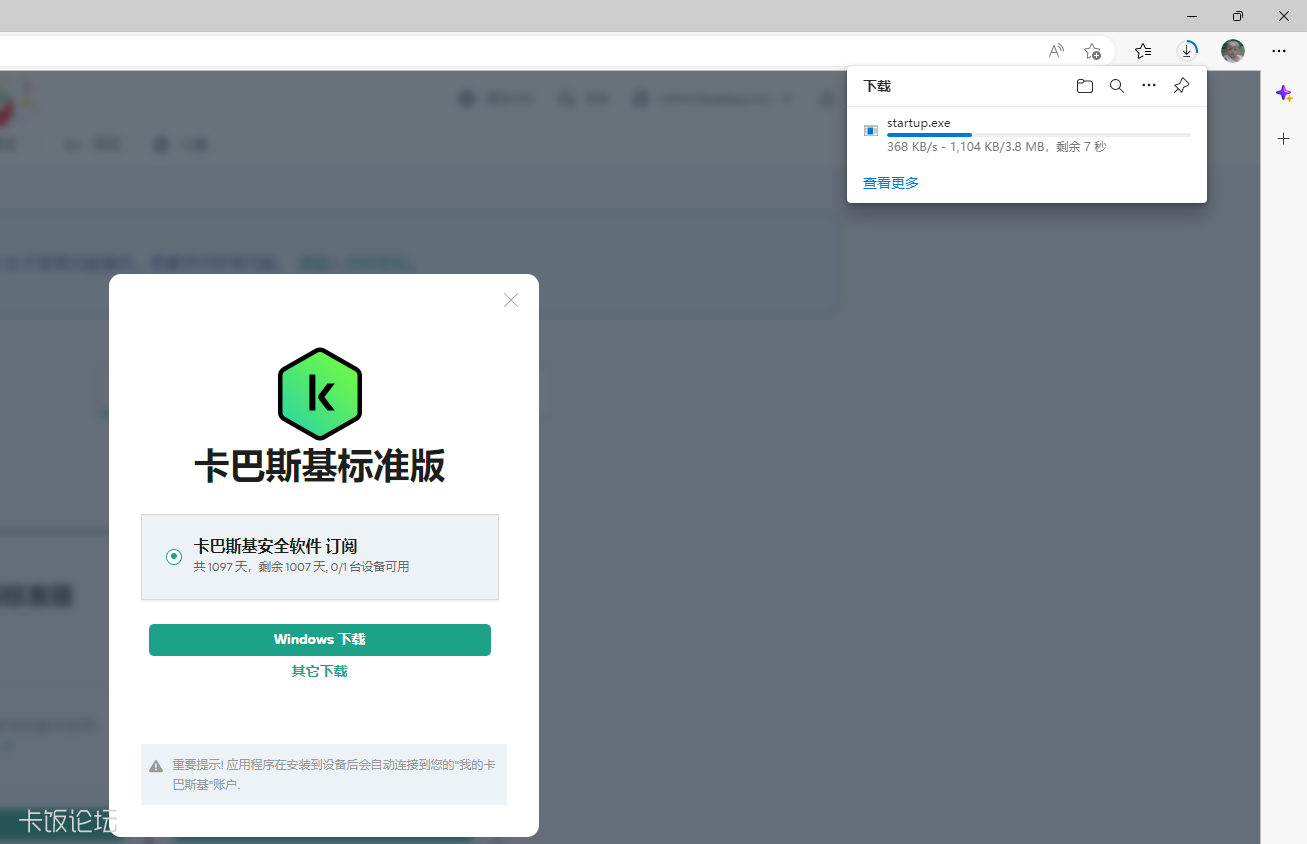Image resolution: width=1307 pixels, height=844 pixels.
Task: Click the startup.exe file name
Action: (x=918, y=123)
